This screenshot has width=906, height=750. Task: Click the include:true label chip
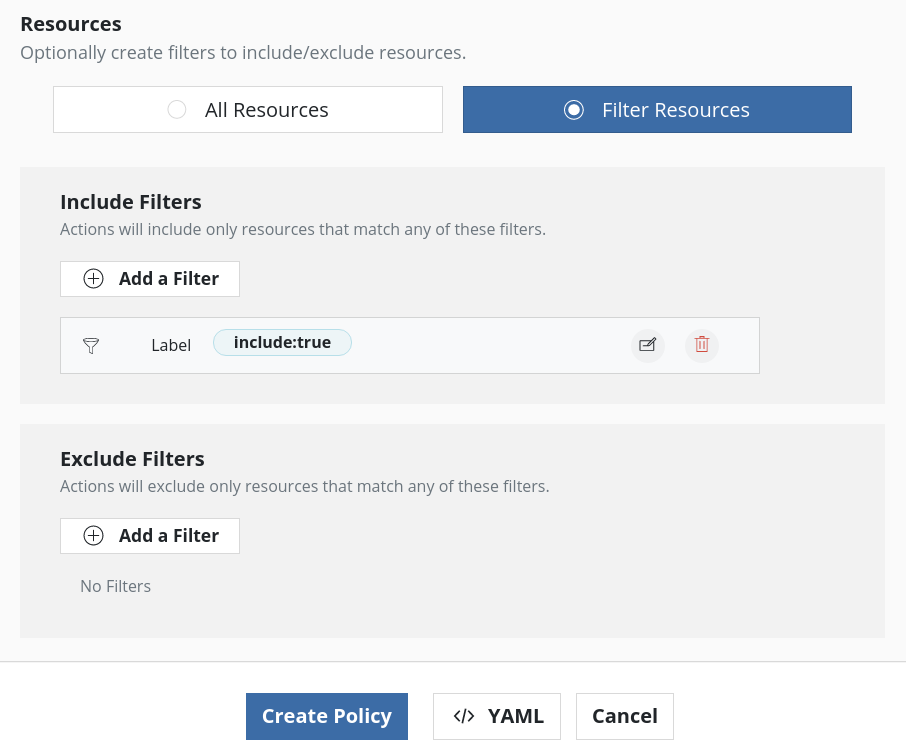[282, 343]
